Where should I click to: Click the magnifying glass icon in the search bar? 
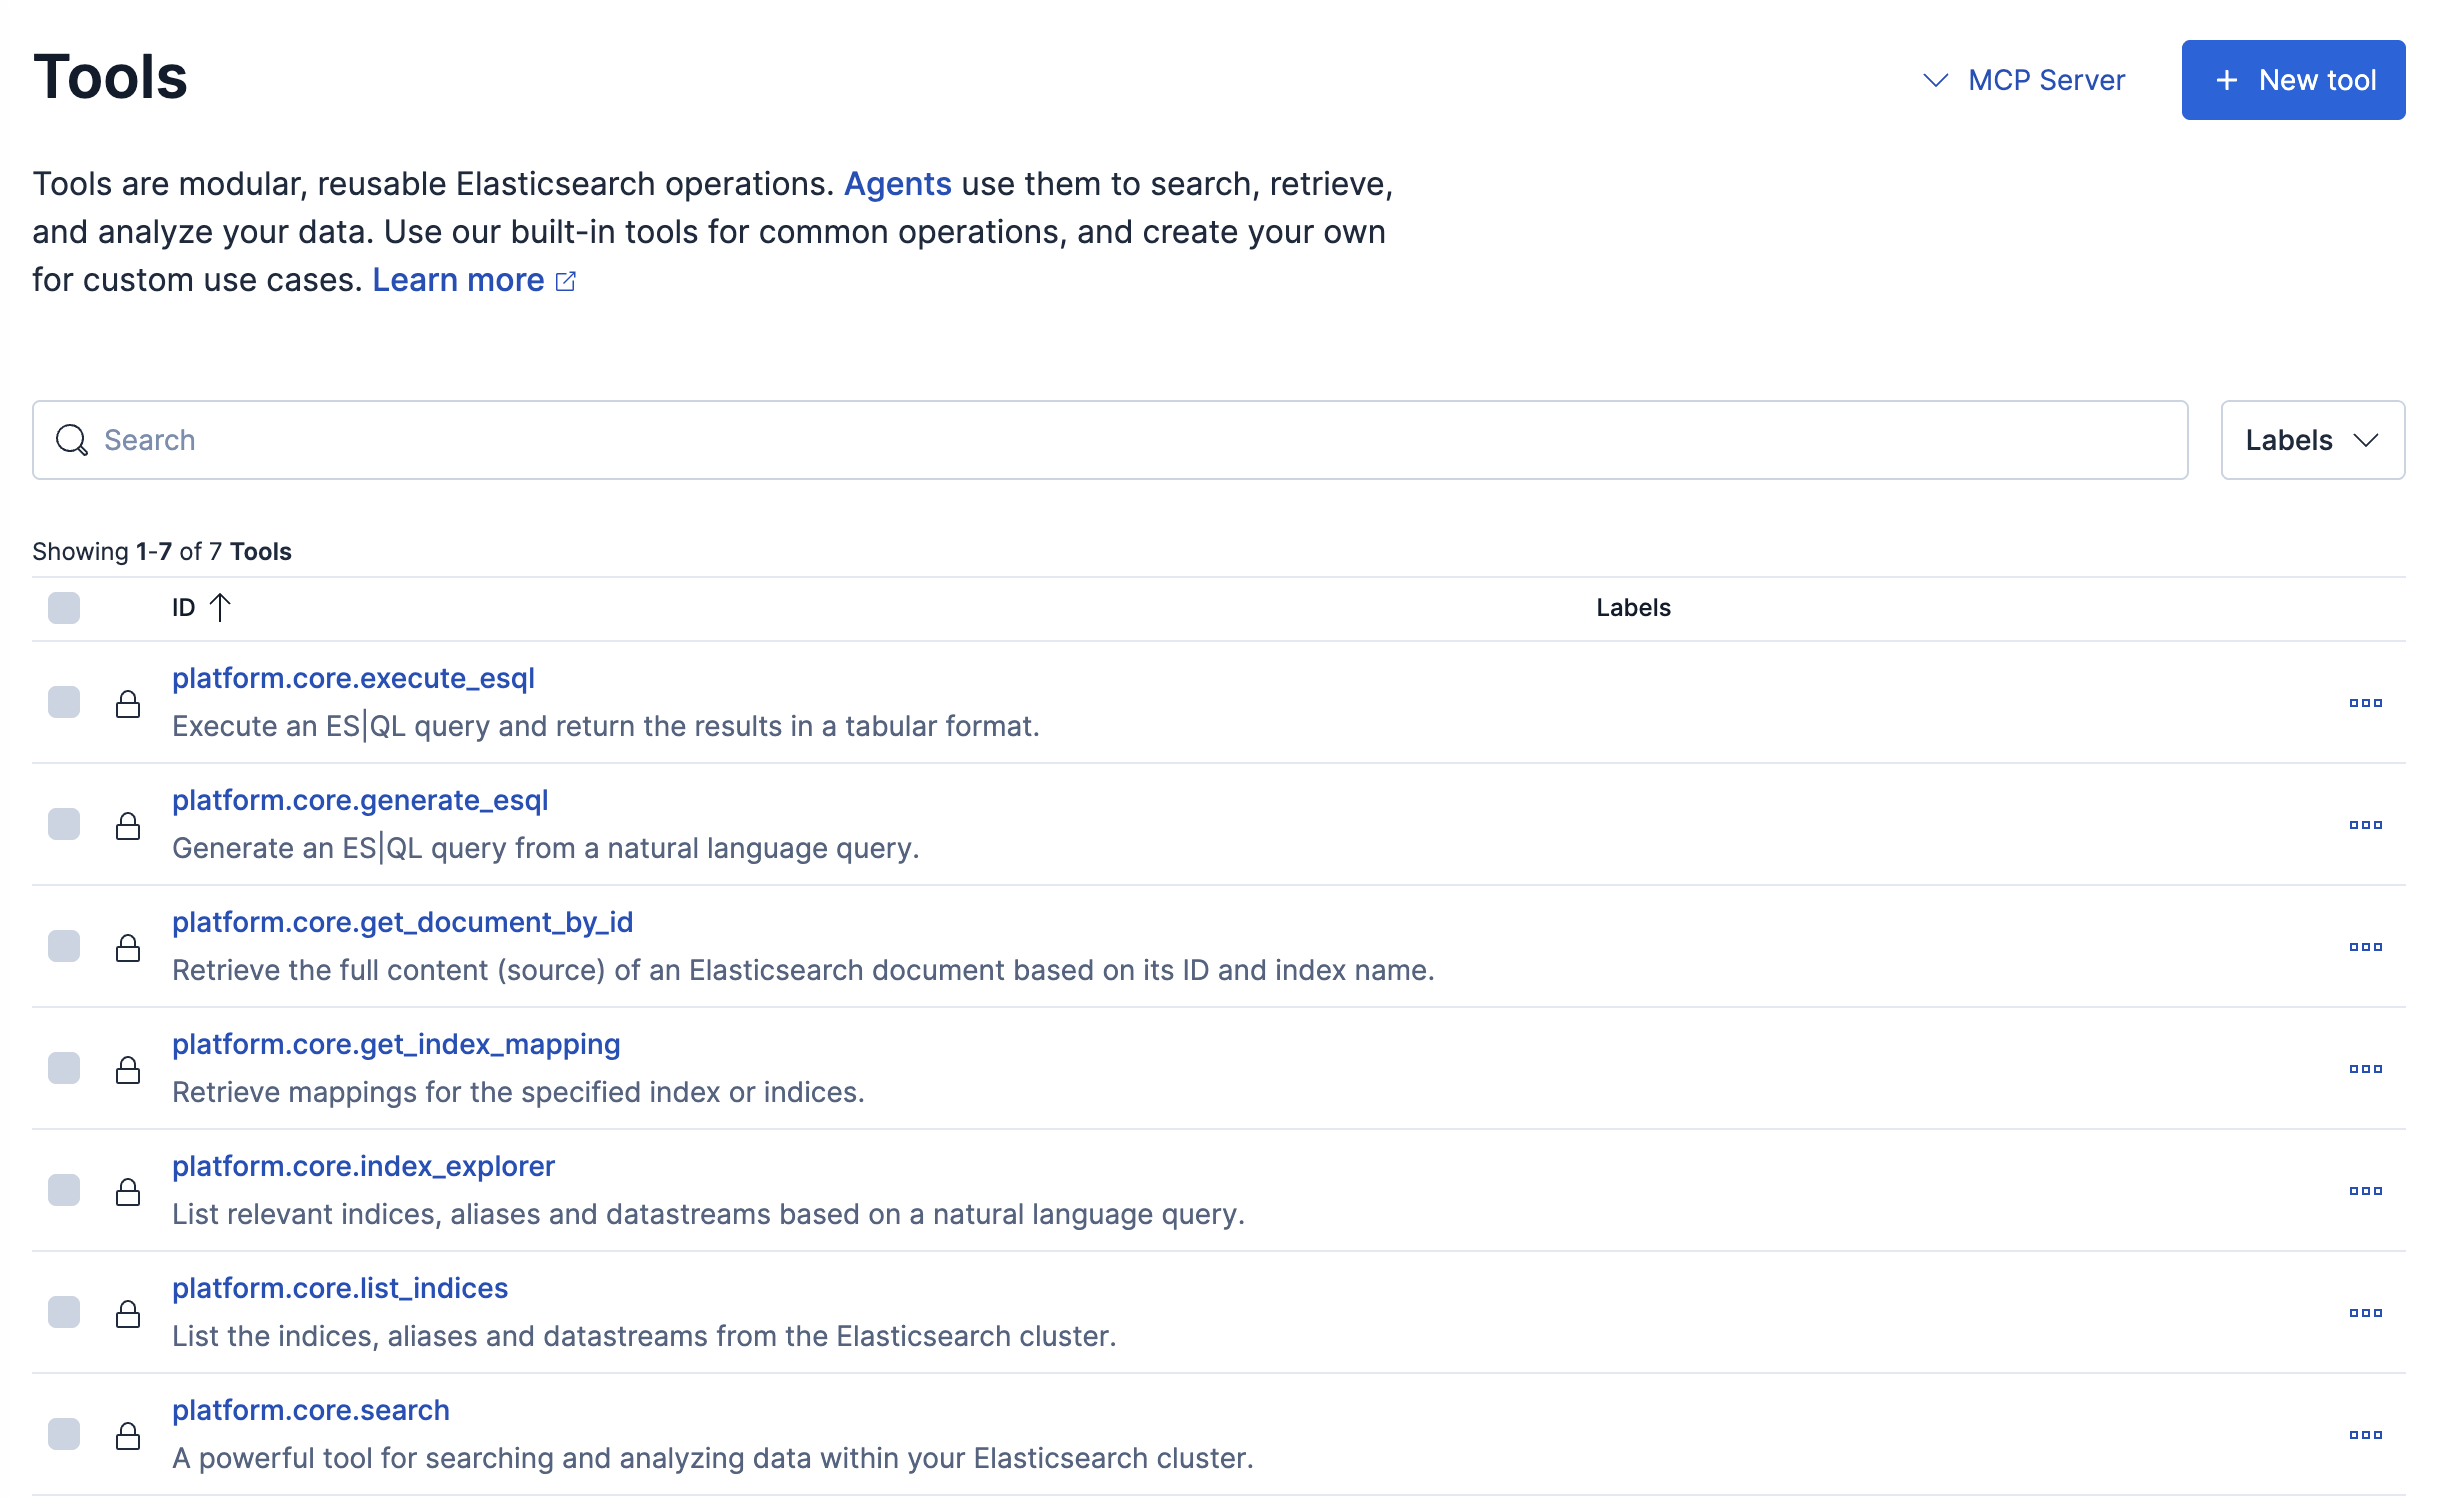tap(71, 440)
